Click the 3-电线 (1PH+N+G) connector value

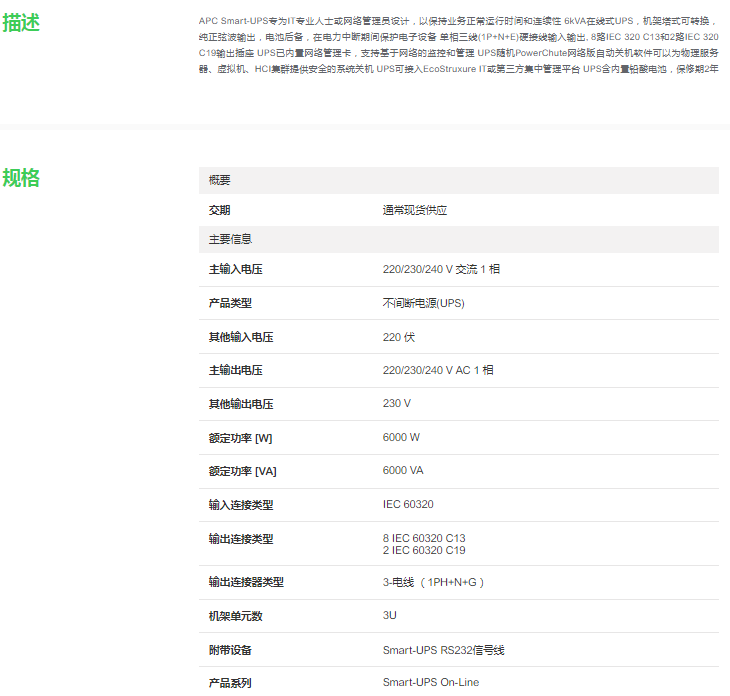click(x=434, y=582)
